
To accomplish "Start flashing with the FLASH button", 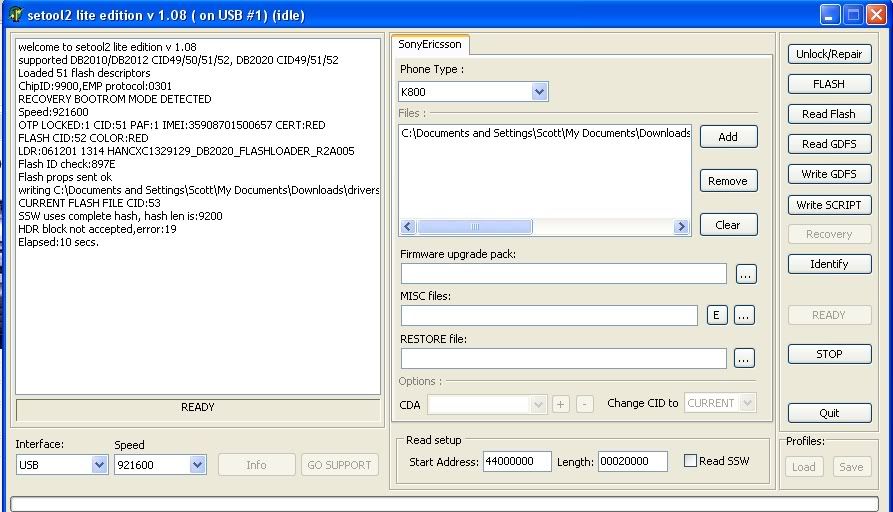I will coord(829,84).
